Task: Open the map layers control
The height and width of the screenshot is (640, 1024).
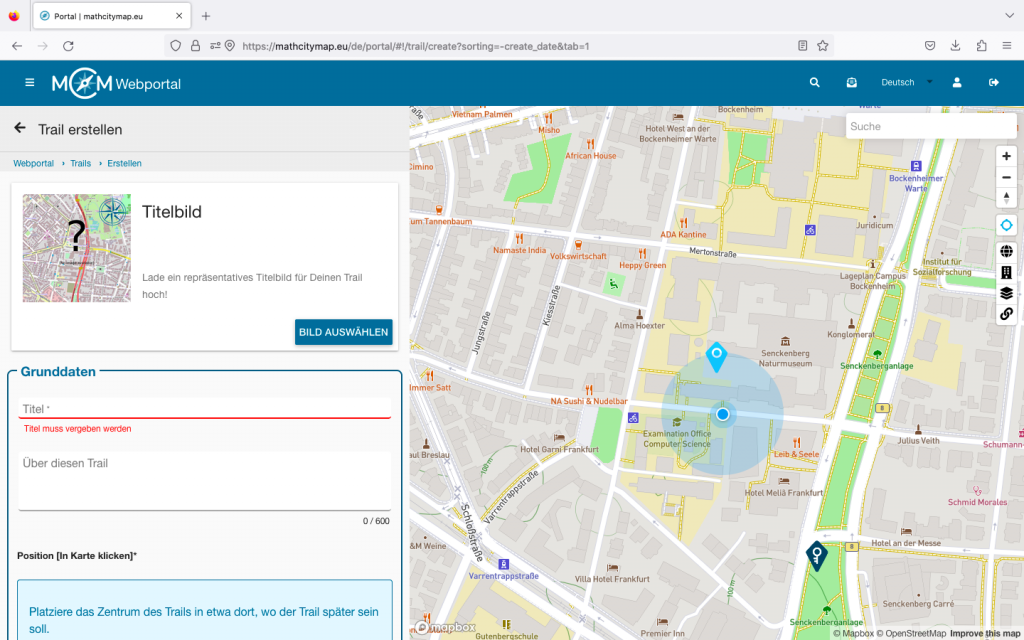Action: [1006, 293]
